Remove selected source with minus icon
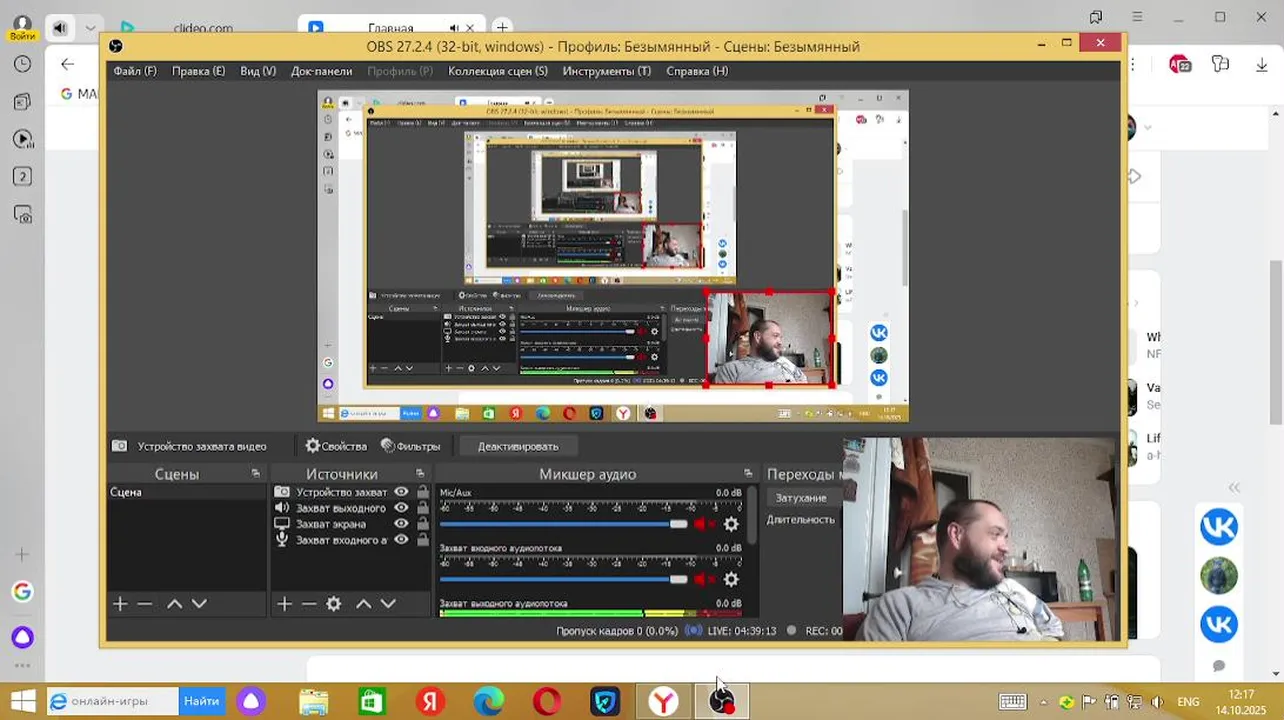Screen dimensions: 1284x720 pos(309,603)
